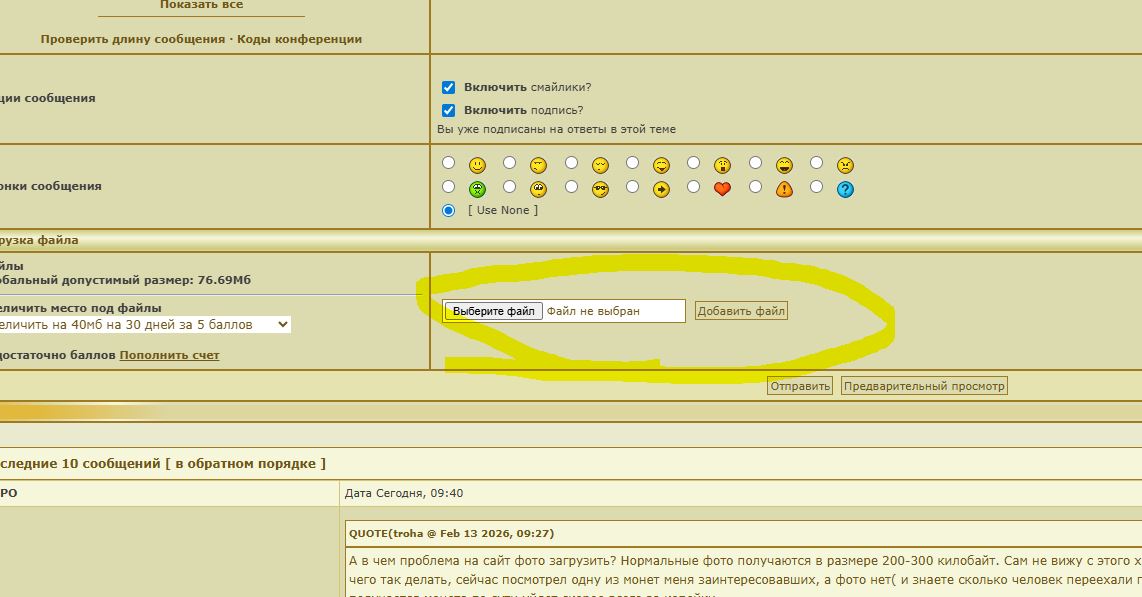
Task: Uncheck the Включить подпись checkbox
Action: coord(449,111)
